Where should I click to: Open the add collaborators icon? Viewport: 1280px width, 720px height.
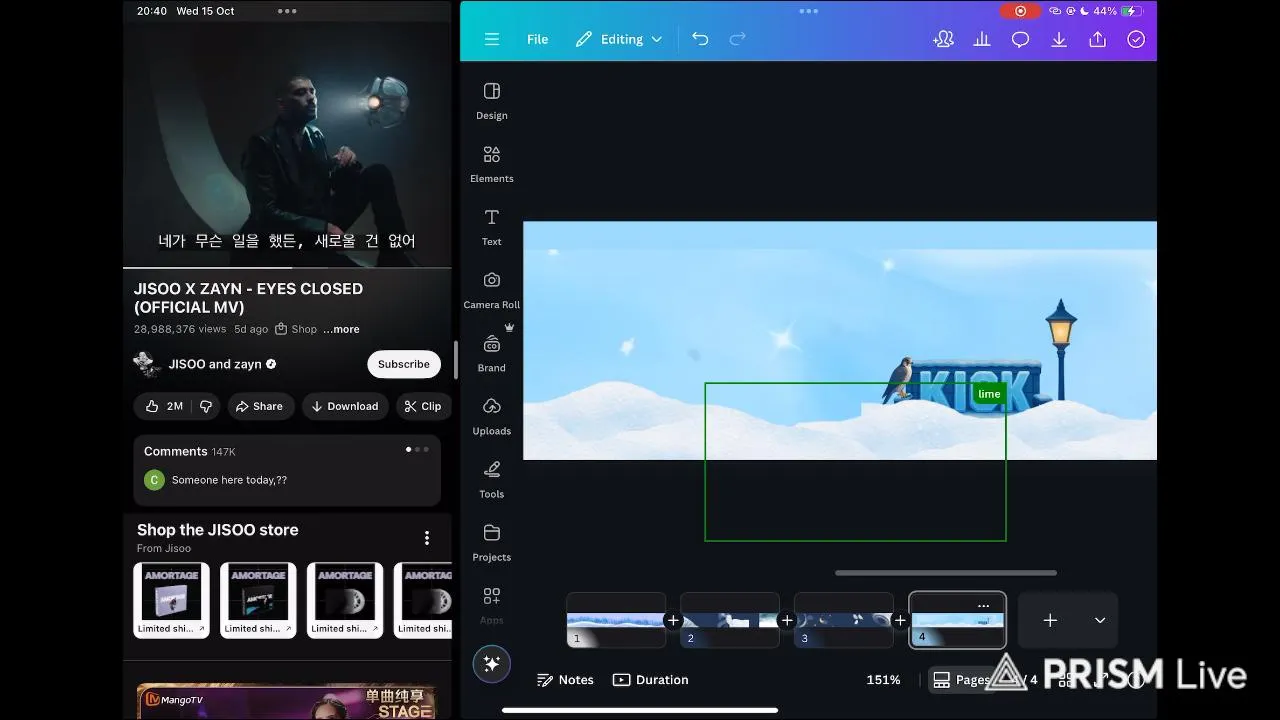click(x=943, y=39)
